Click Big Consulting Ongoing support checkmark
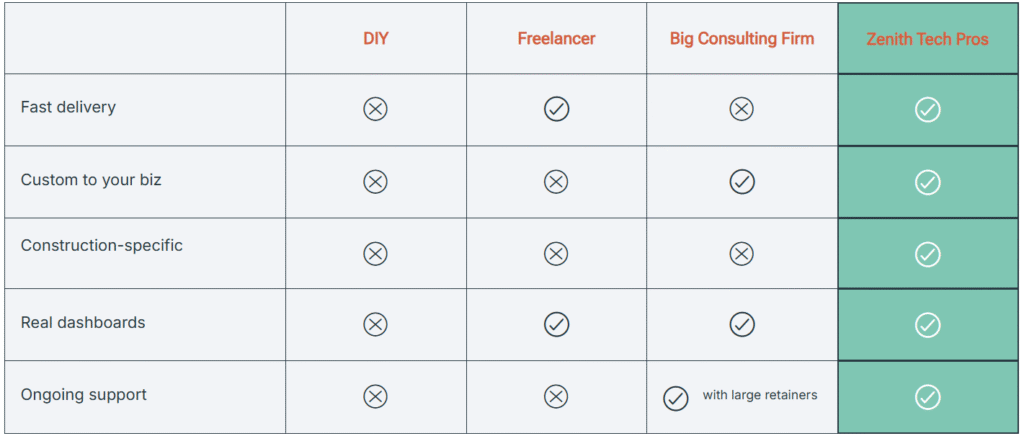Image resolution: width=1024 pixels, height=436 pixels. (x=676, y=398)
